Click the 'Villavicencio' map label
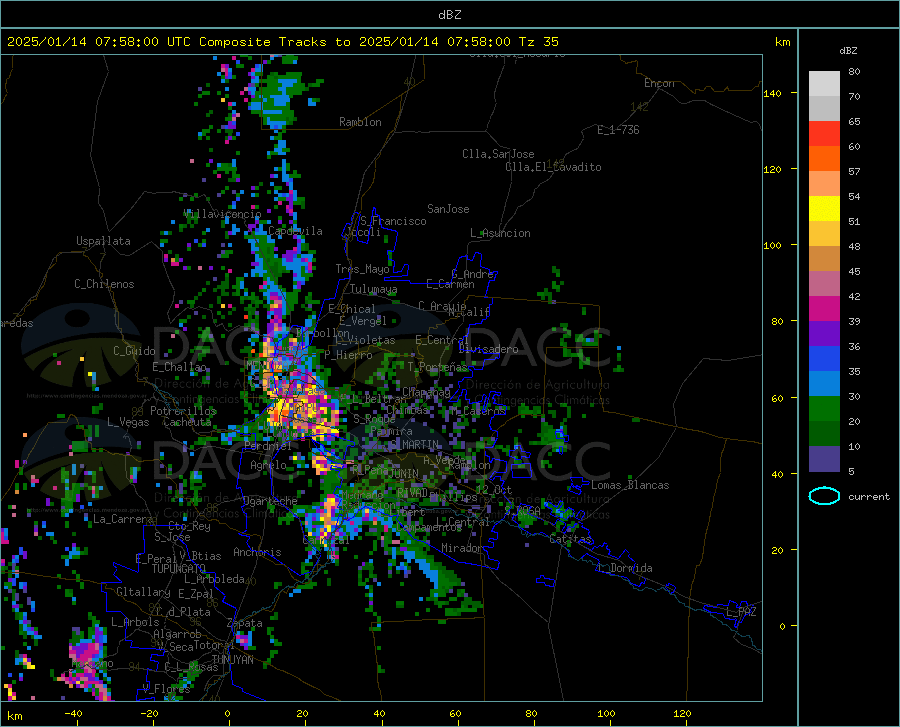Screen dimensions: 900x727 (222, 214)
